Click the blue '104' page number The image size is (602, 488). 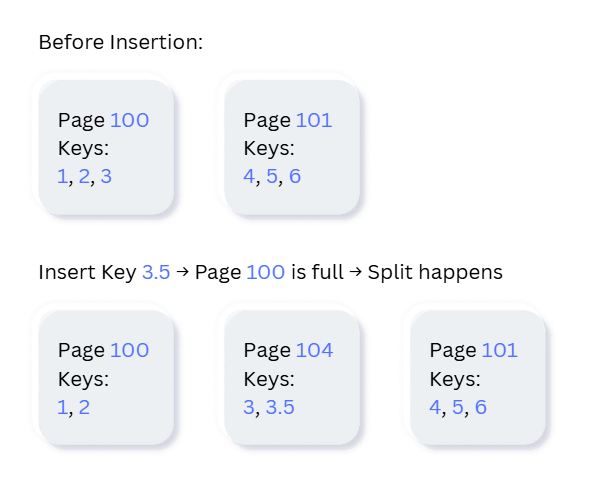(x=314, y=350)
